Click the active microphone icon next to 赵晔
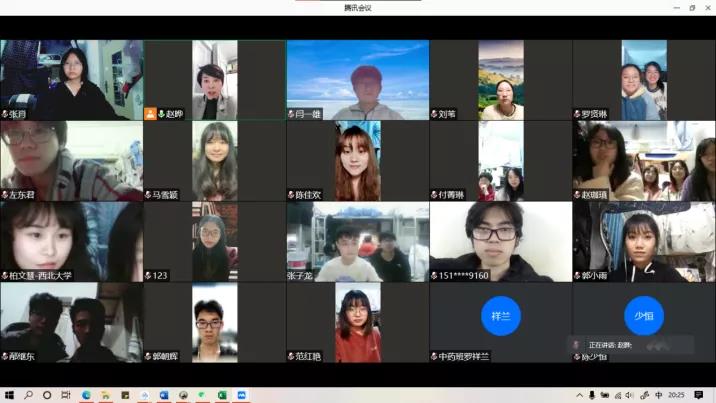 (161, 114)
